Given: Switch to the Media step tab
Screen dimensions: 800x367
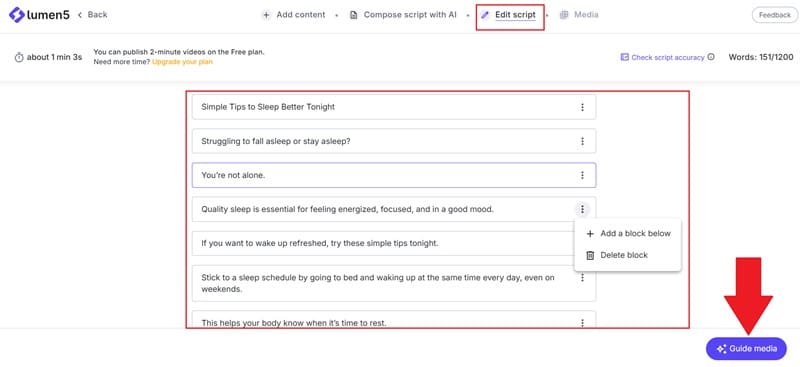Looking at the screenshot, I should pyautogui.click(x=579, y=15).
